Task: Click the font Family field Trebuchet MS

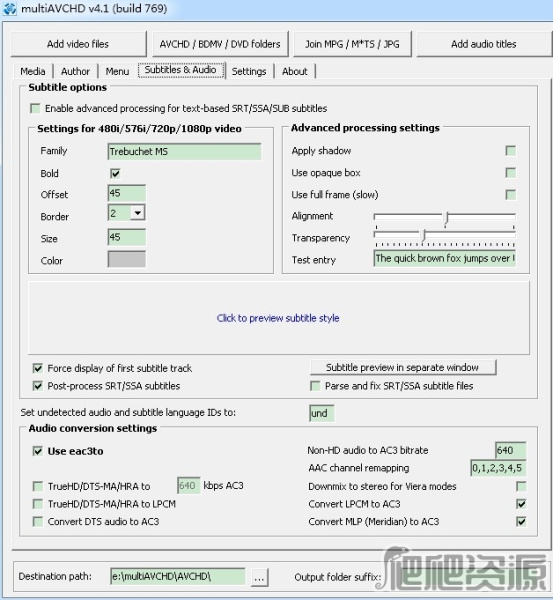Action: click(x=184, y=152)
